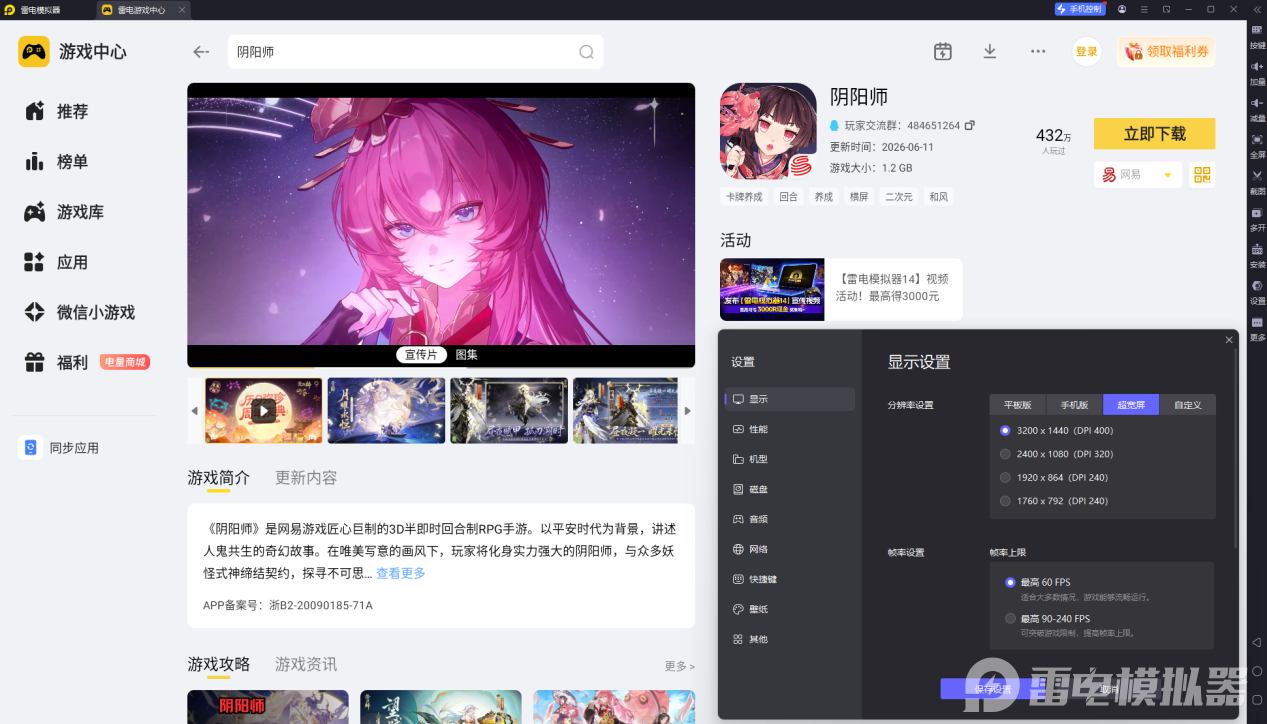Open the calendar reservation icon

942,51
